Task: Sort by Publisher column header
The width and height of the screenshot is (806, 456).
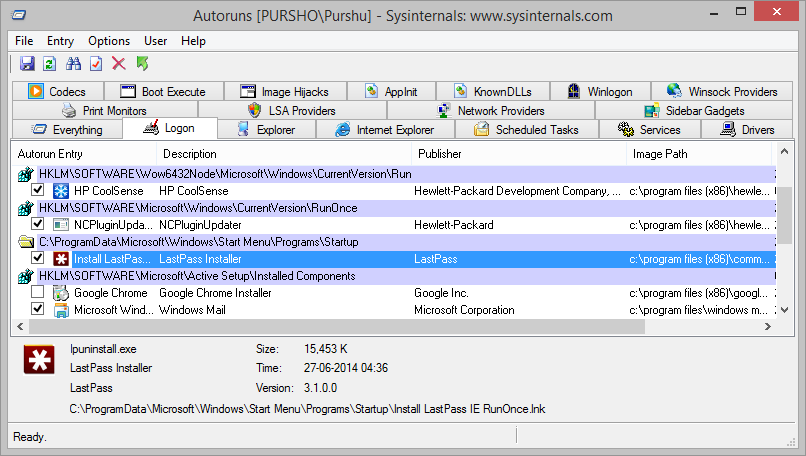Action: [x=519, y=154]
